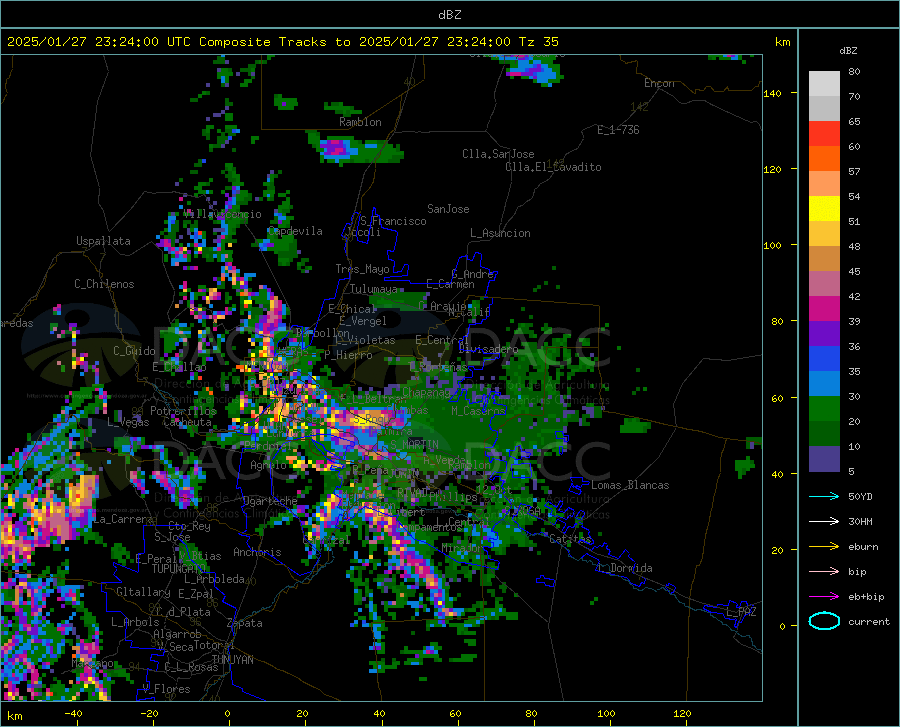The height and width of the screenshot is (727, 900).
Task: Pick the magenta band in dBZ scale
Action: coord(824,309)
